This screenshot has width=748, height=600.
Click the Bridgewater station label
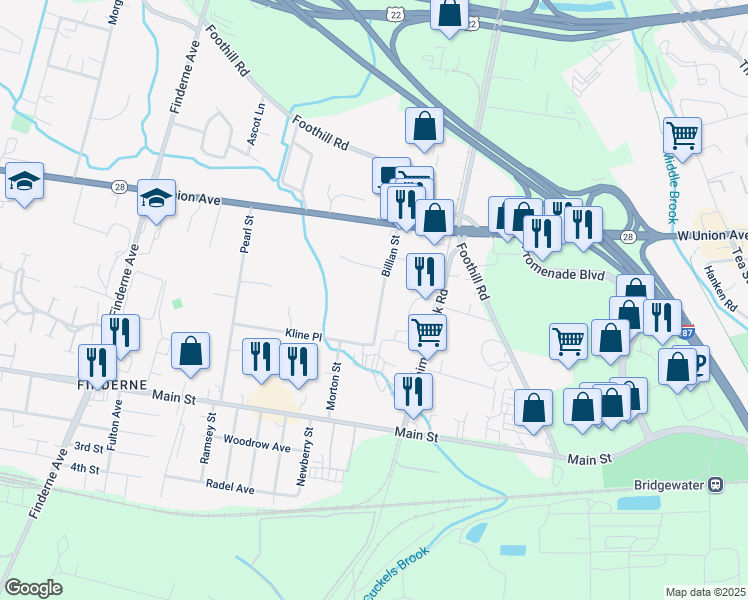click(669, 485)
